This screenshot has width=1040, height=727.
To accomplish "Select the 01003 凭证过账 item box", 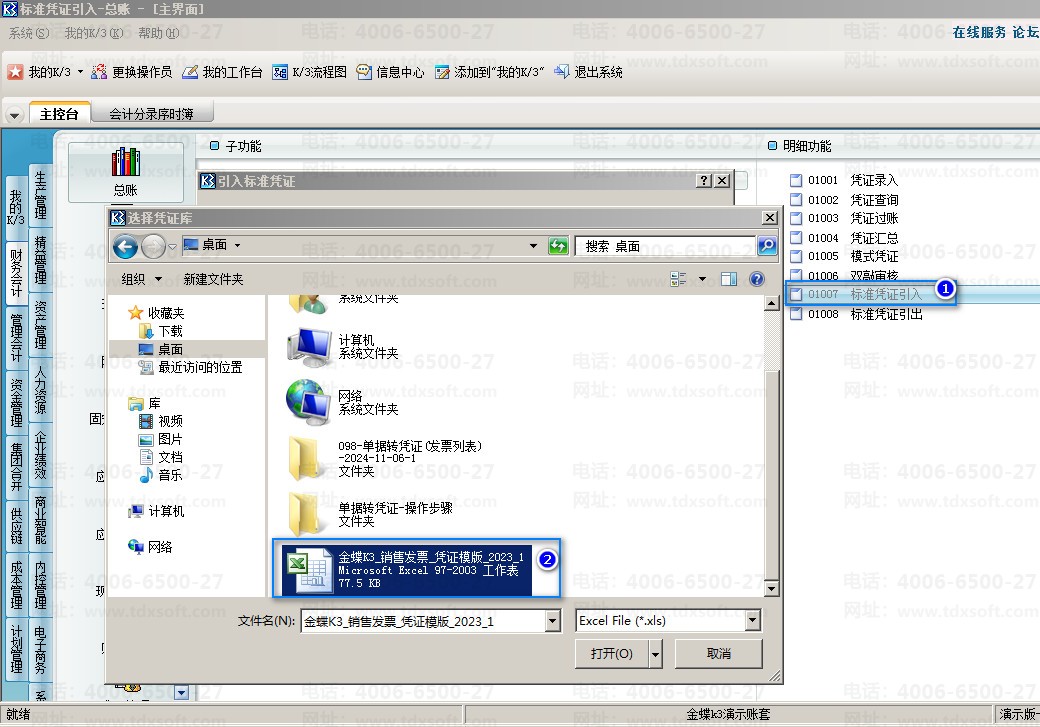I will [x=796, y=218].
